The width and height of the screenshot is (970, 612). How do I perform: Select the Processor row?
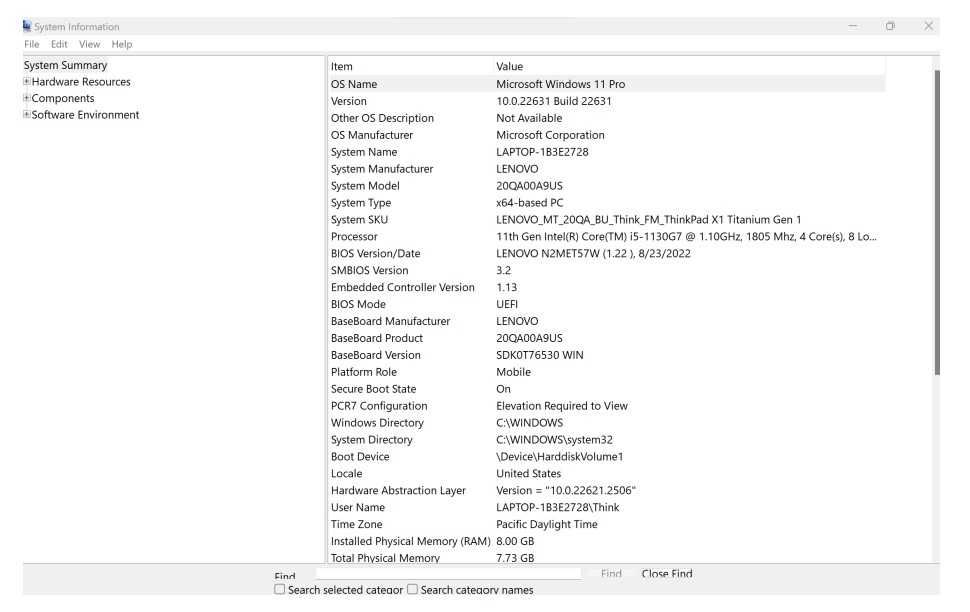point(606,236)
